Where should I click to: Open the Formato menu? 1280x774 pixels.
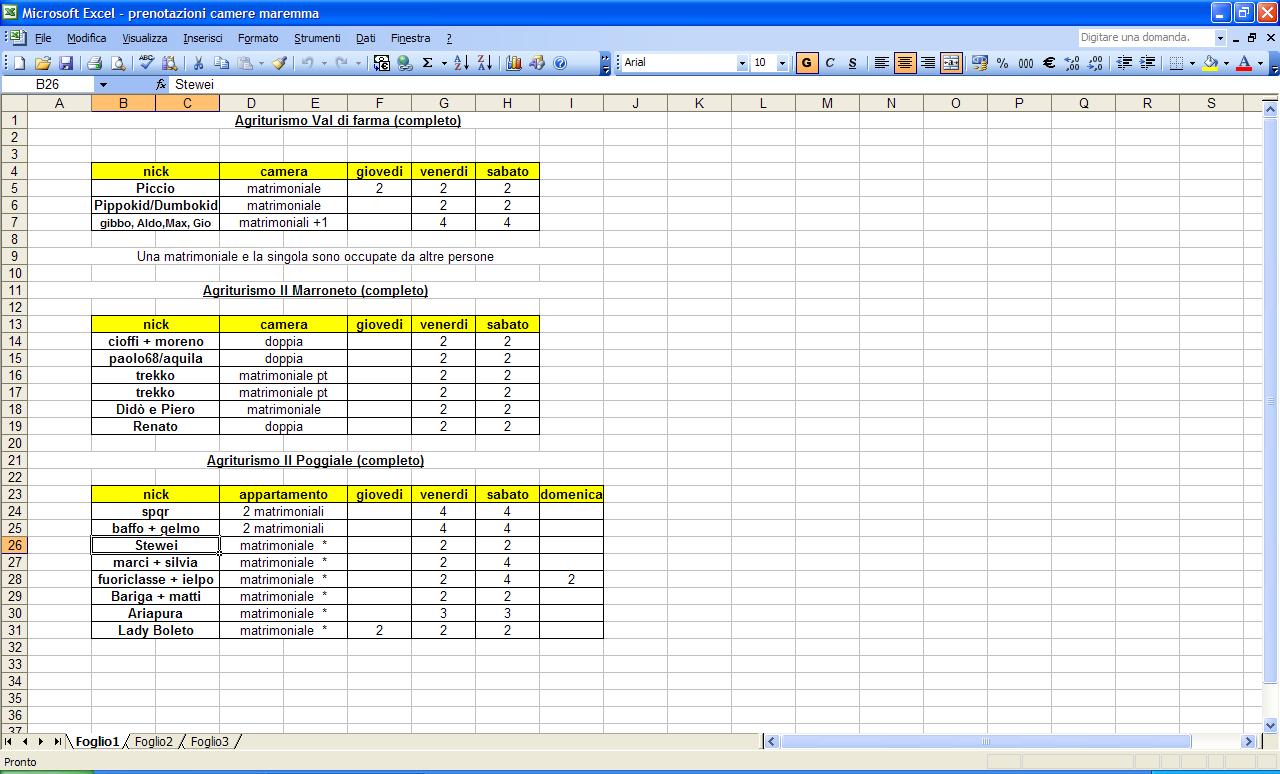pyautogui.click(x=258, y=38)
